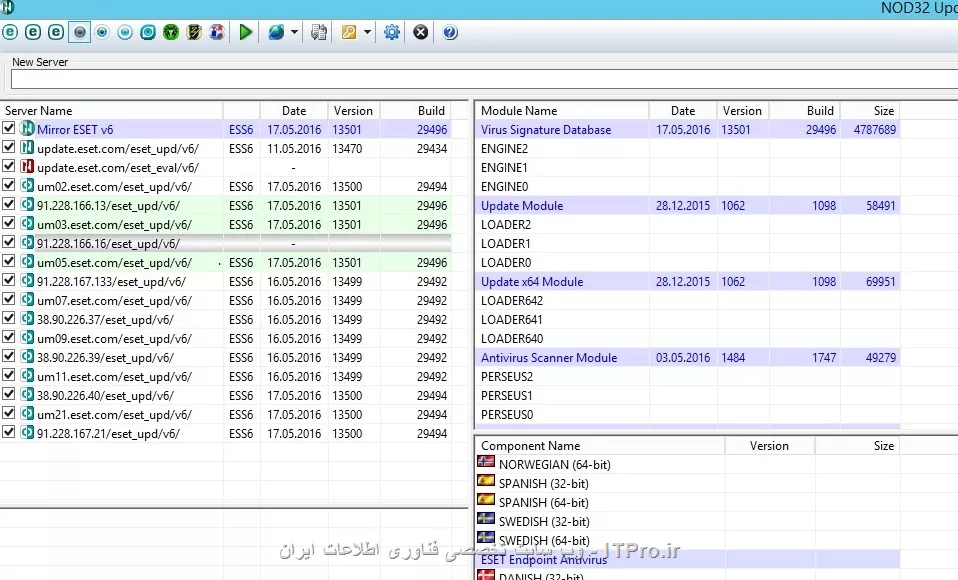The width and height of the screenshot is (958, 580).
Task: Select the 91.228.167.133/eset_upd/v6/ server row
Action: pos(226,282)
